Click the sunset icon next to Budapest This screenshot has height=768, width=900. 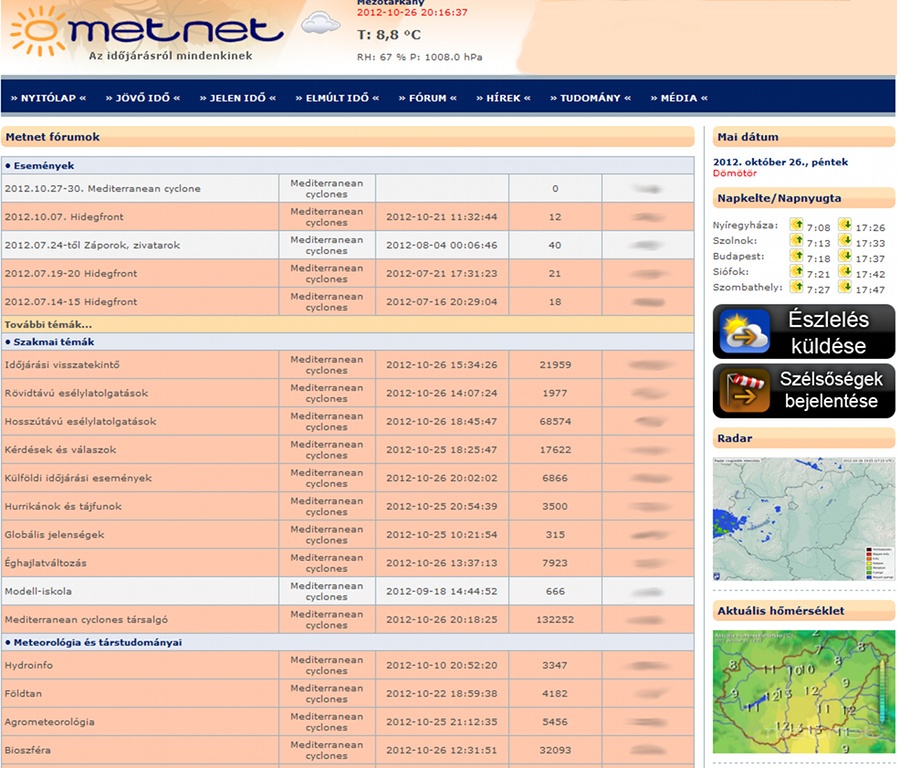844,257
